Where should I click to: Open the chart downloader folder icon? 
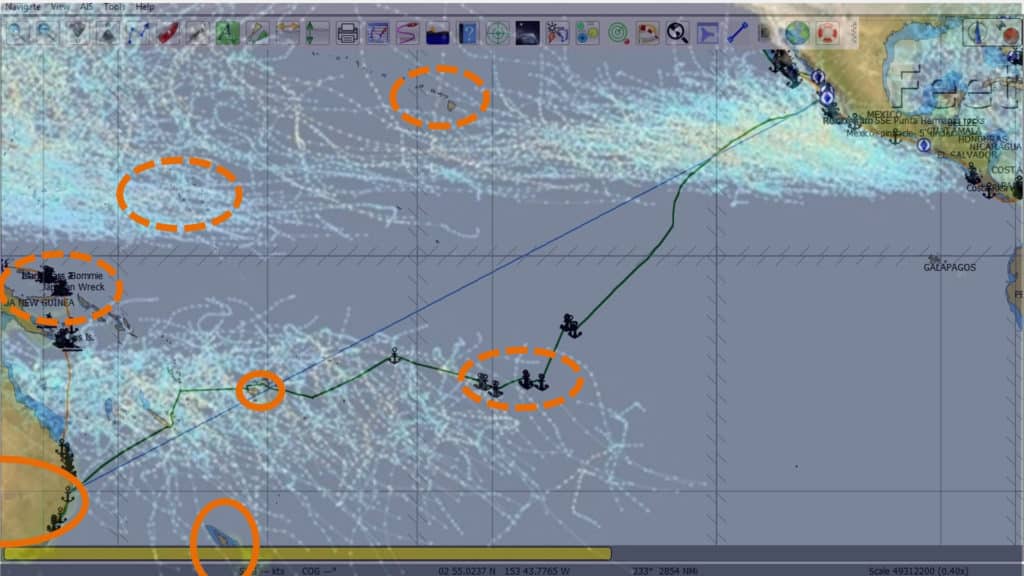tap(648, 33)
